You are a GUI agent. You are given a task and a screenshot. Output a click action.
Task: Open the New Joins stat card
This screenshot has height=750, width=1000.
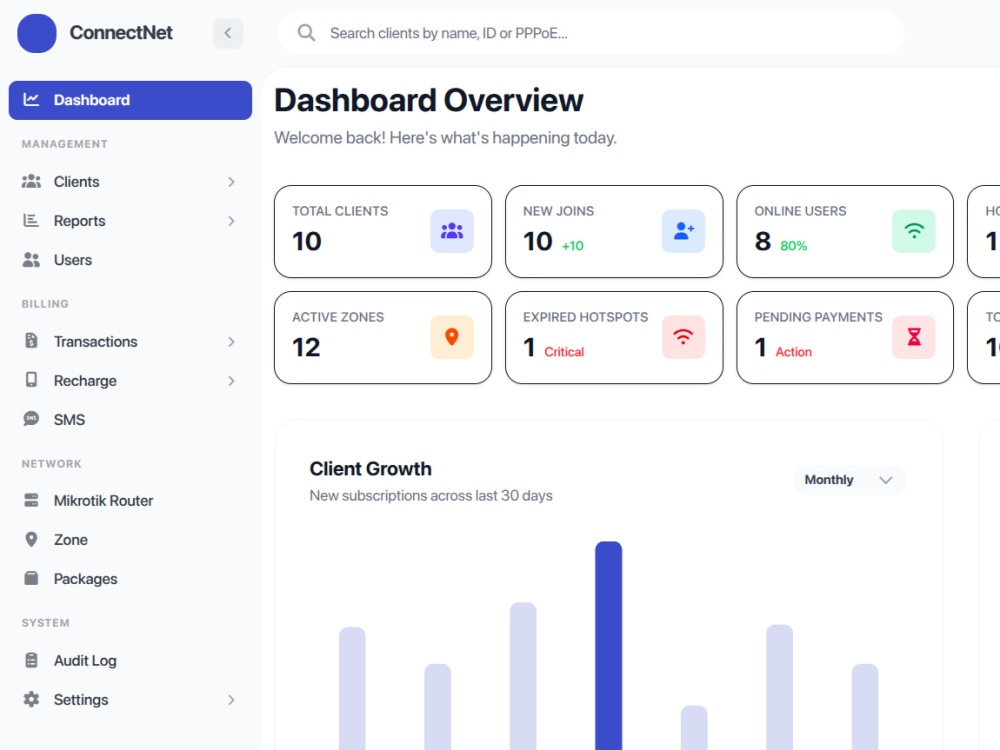point(614,232)
